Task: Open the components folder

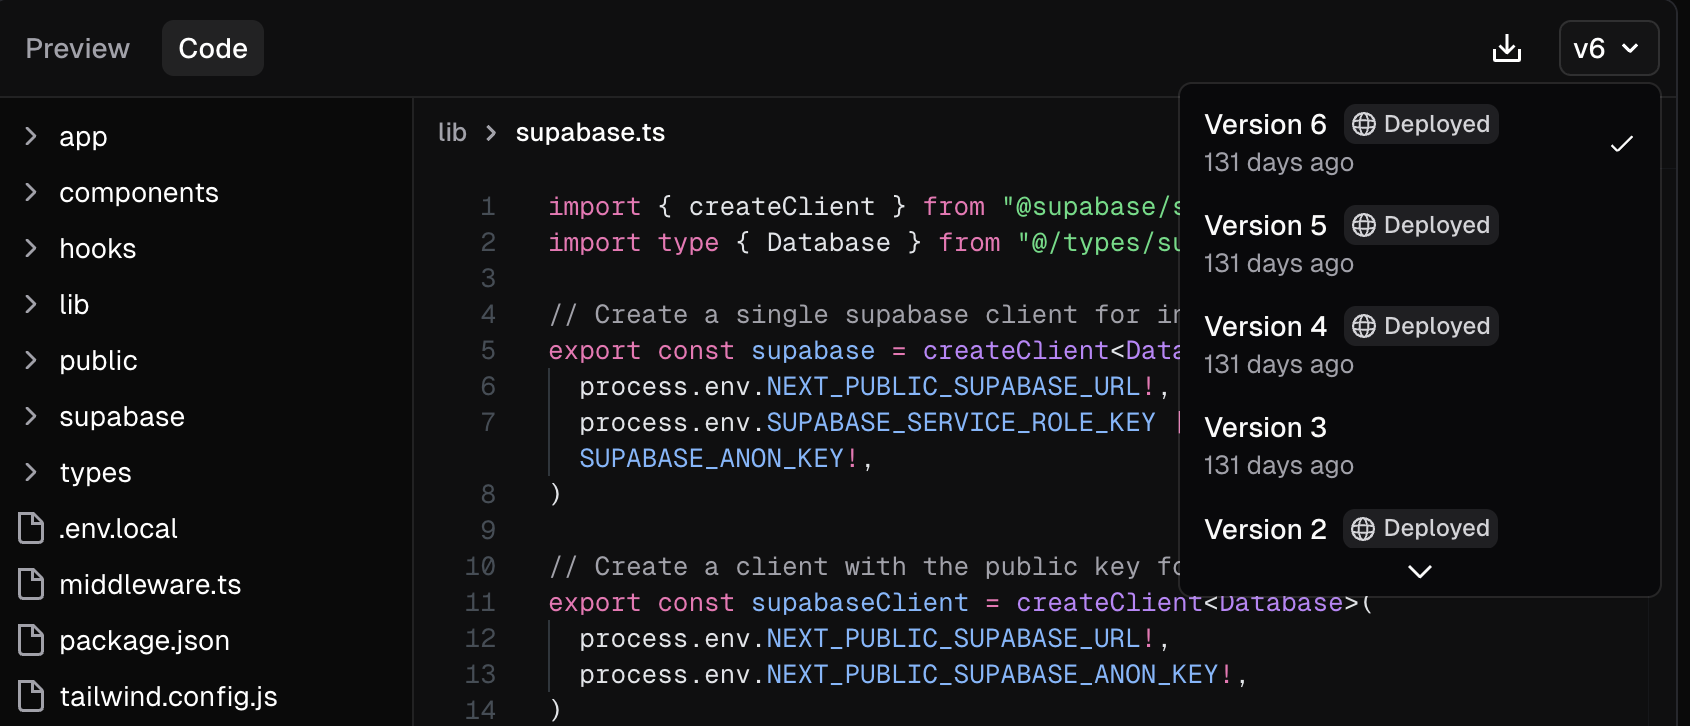Action: (x=139, y=193)
